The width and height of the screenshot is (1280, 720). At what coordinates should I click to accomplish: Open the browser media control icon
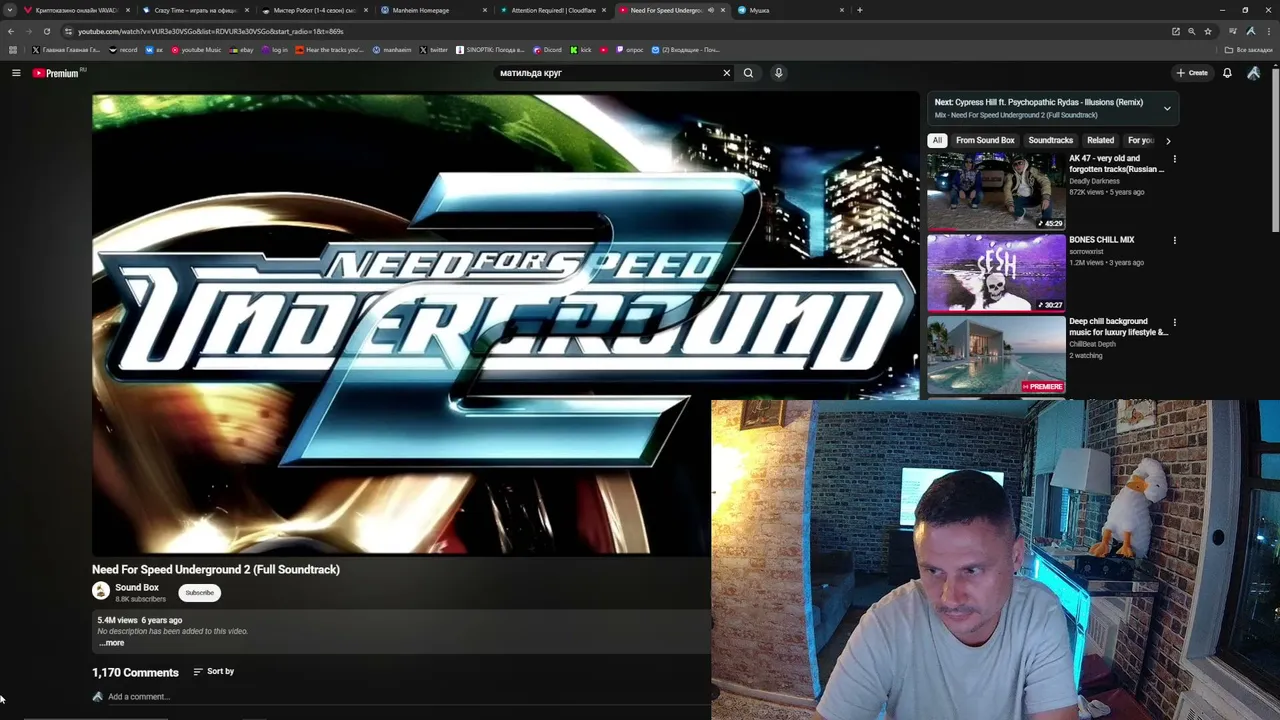[x=1233, y=31]
